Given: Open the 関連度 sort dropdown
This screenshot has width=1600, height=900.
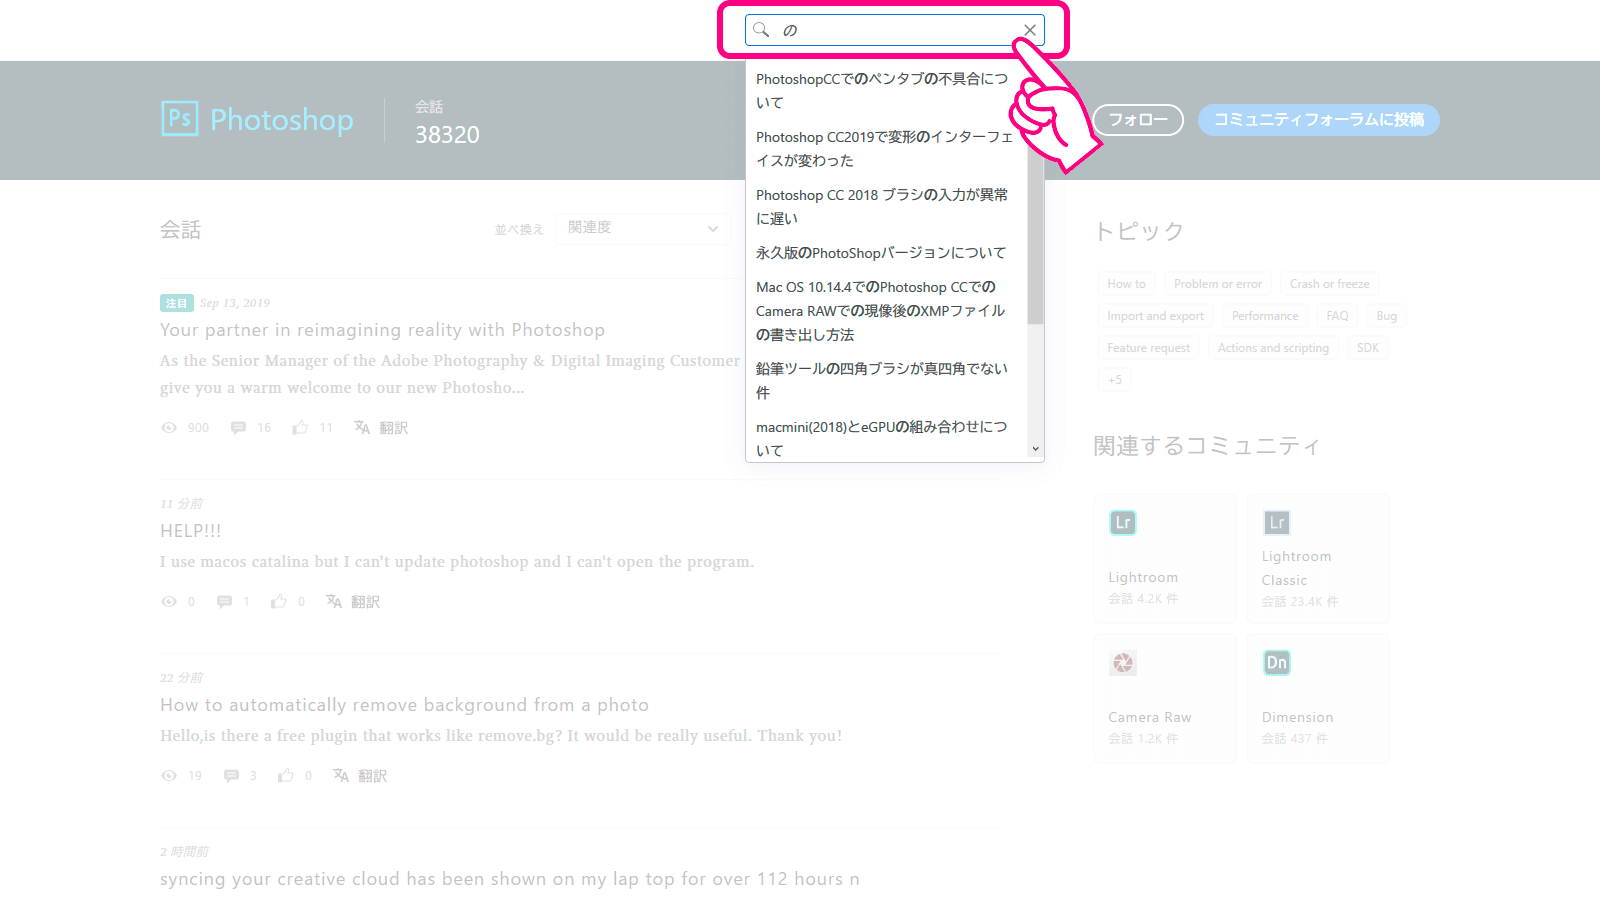Looking at the screenshot, I should (x=643, y=228).
